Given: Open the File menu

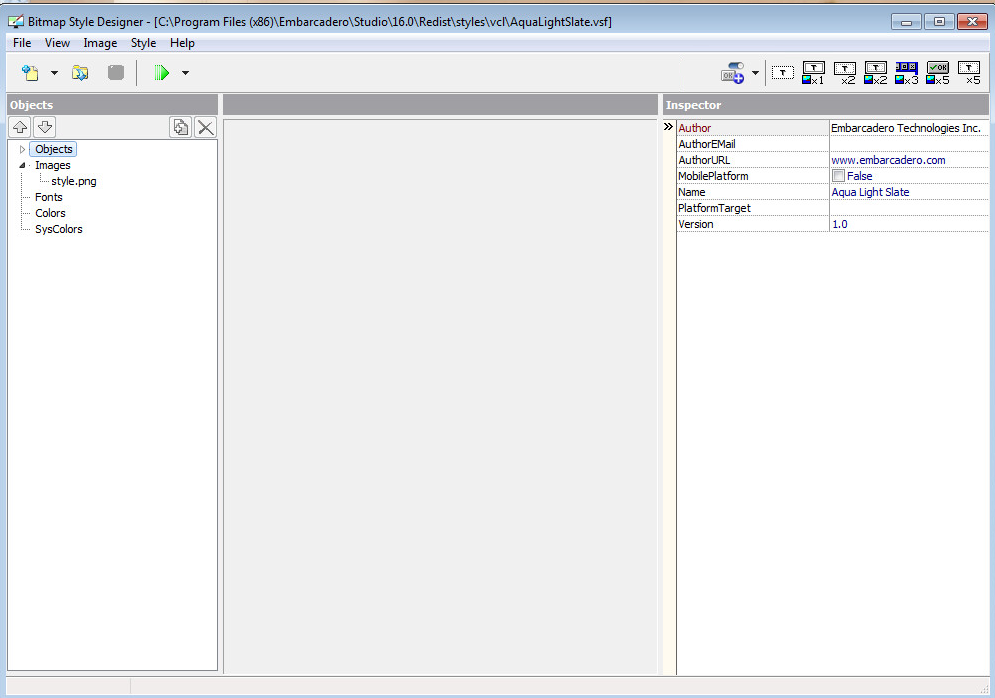Looking at the screenshot, I should tap(22, 43).
